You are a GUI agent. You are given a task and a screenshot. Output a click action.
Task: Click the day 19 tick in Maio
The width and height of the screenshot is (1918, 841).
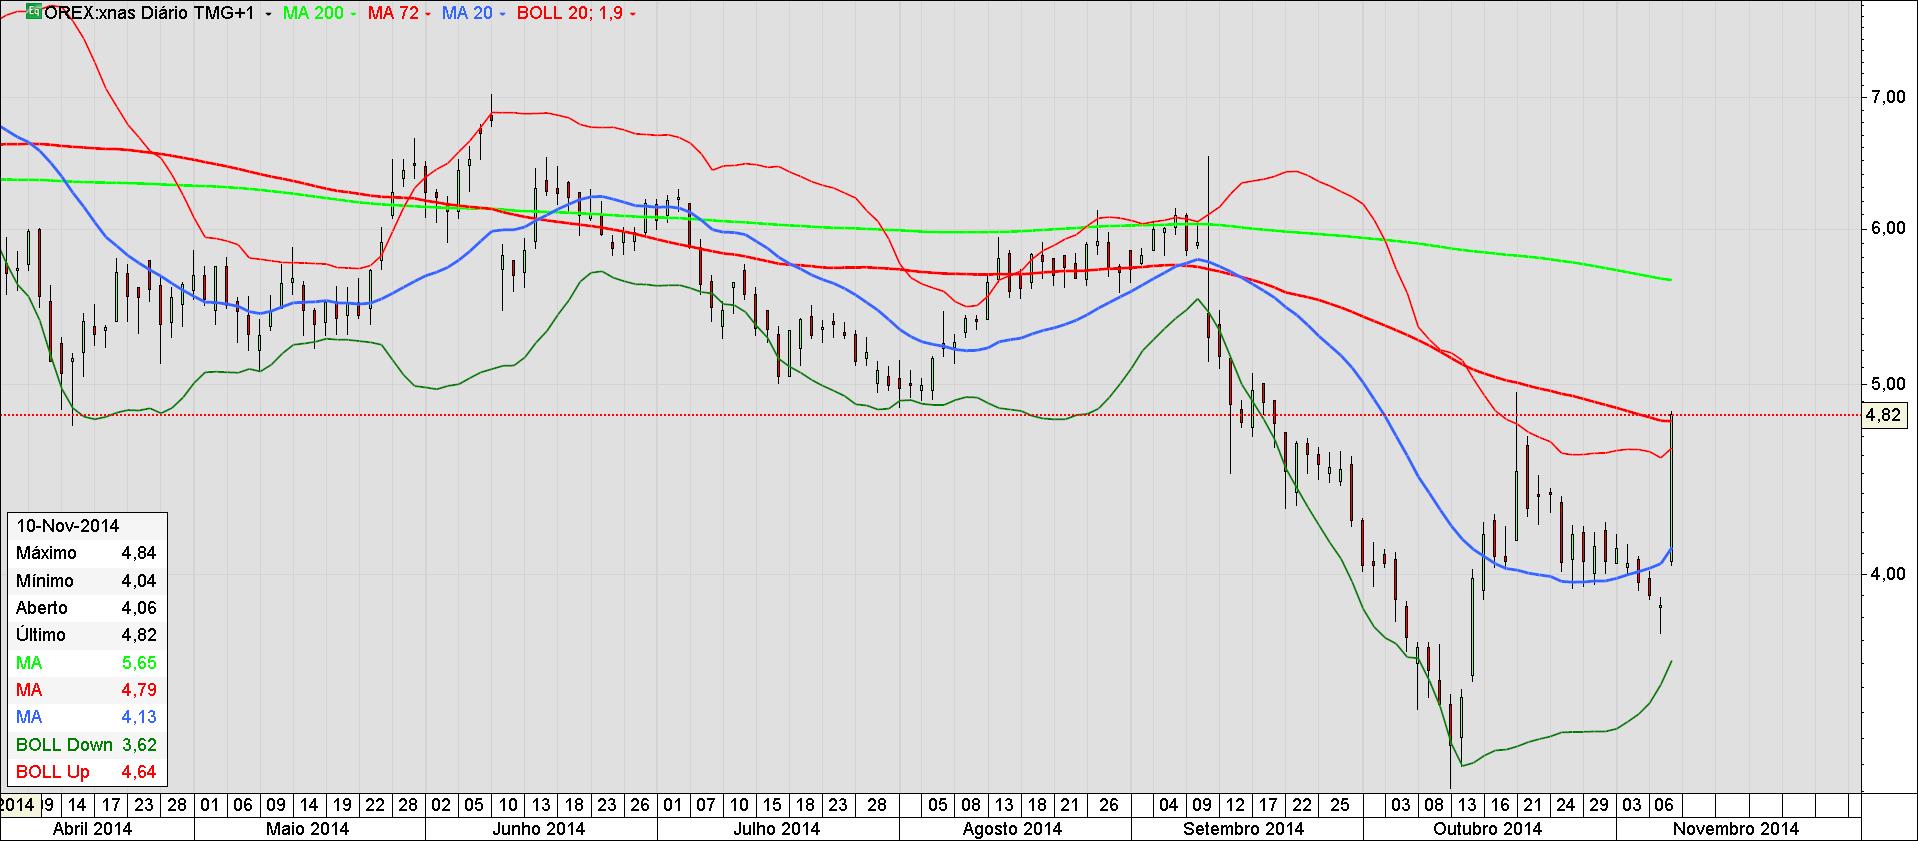[342, 804]
